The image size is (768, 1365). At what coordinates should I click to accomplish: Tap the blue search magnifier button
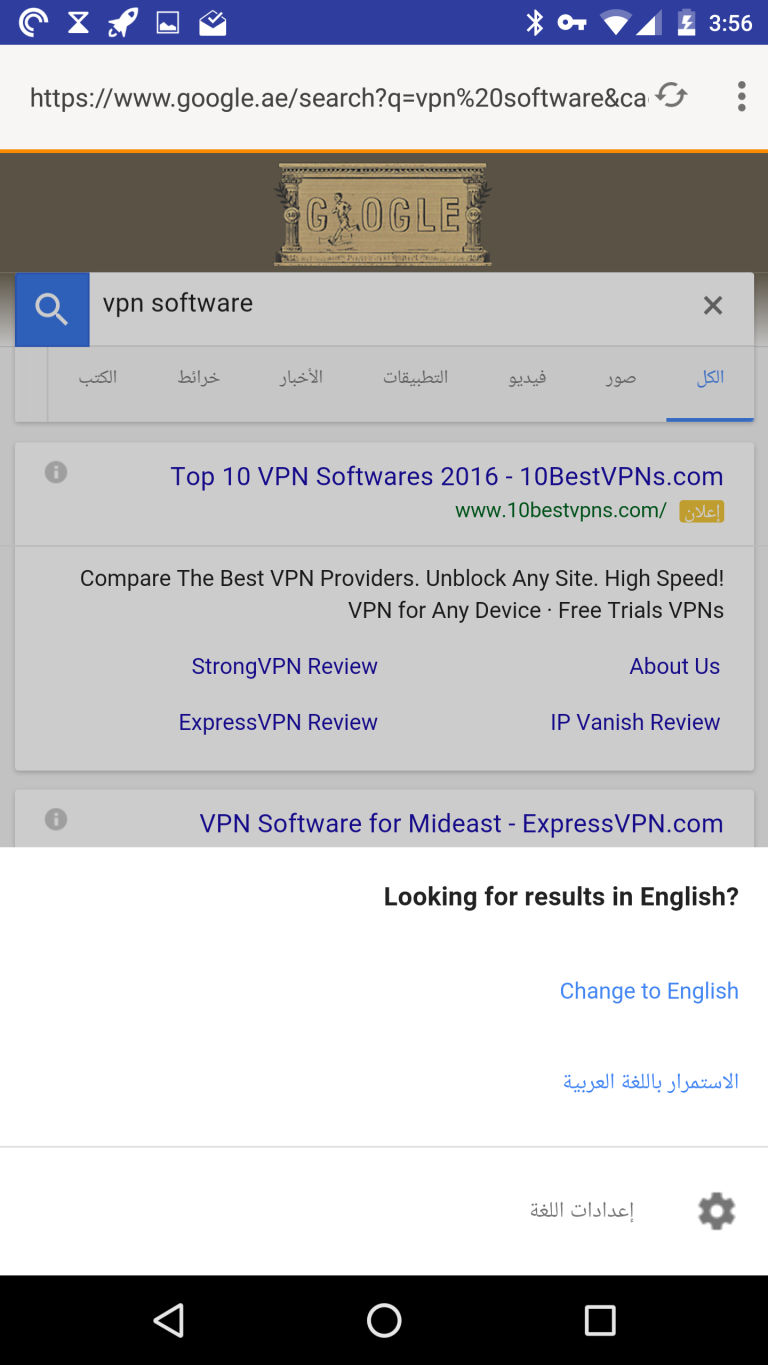[x=52, y=310]
